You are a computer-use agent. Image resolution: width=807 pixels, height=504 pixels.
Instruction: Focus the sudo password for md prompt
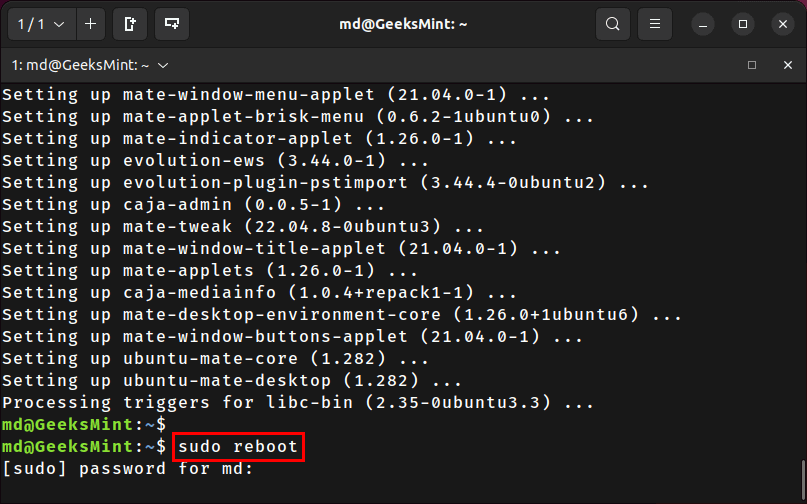[128, 469]
